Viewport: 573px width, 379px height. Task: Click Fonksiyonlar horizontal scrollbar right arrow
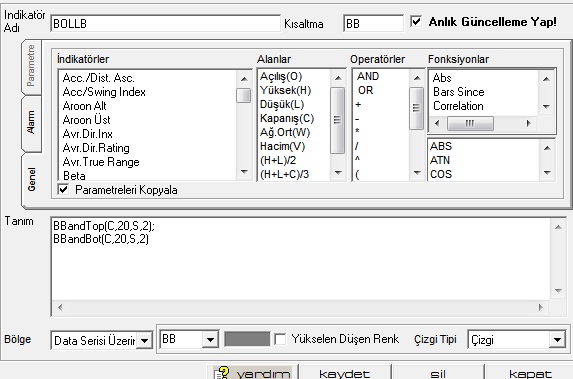click(528, 124)
